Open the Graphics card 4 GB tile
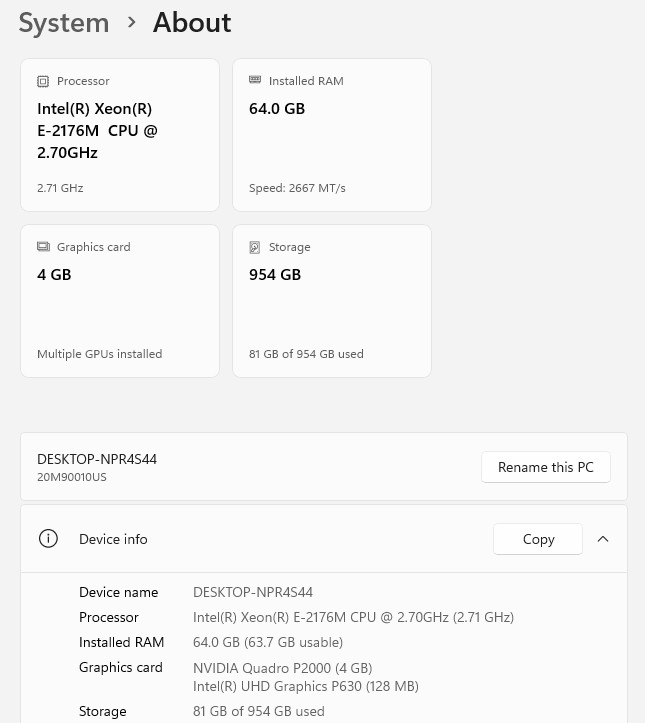Viewport: 645px width, 723px height. (120, 301)
